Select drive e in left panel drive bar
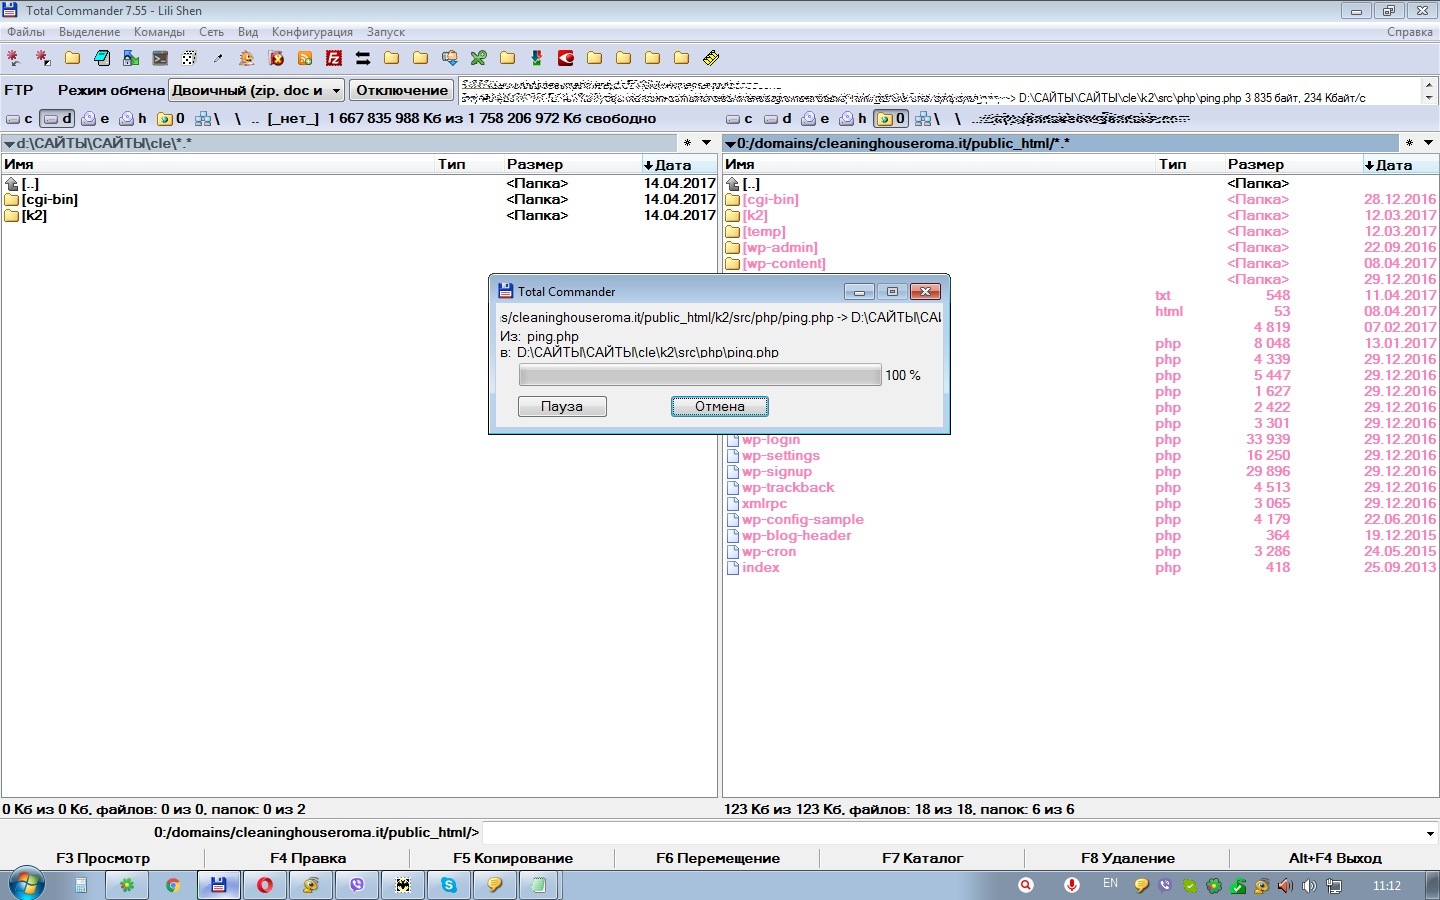1440x900 pixels. click(95, 118)
